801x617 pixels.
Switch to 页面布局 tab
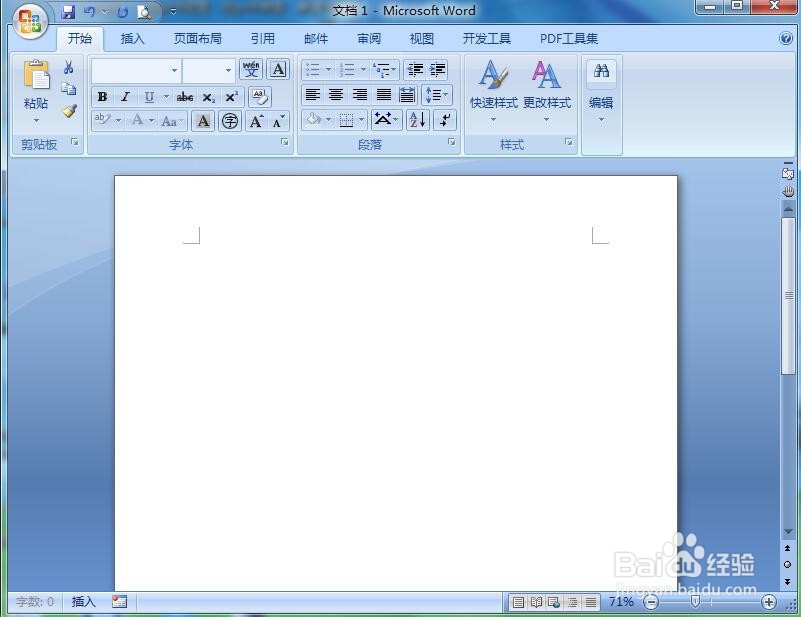[198, 39]
